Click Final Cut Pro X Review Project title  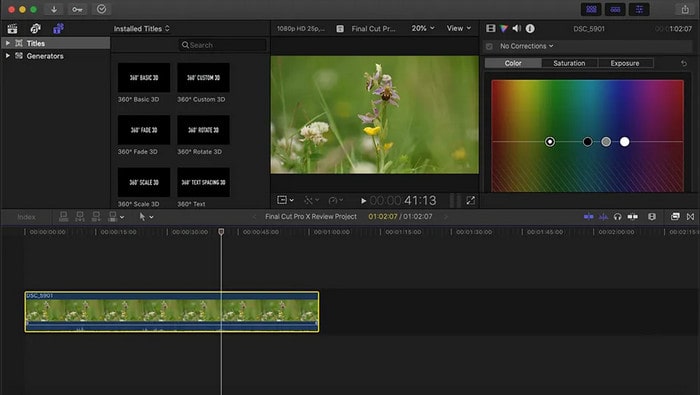311,216
